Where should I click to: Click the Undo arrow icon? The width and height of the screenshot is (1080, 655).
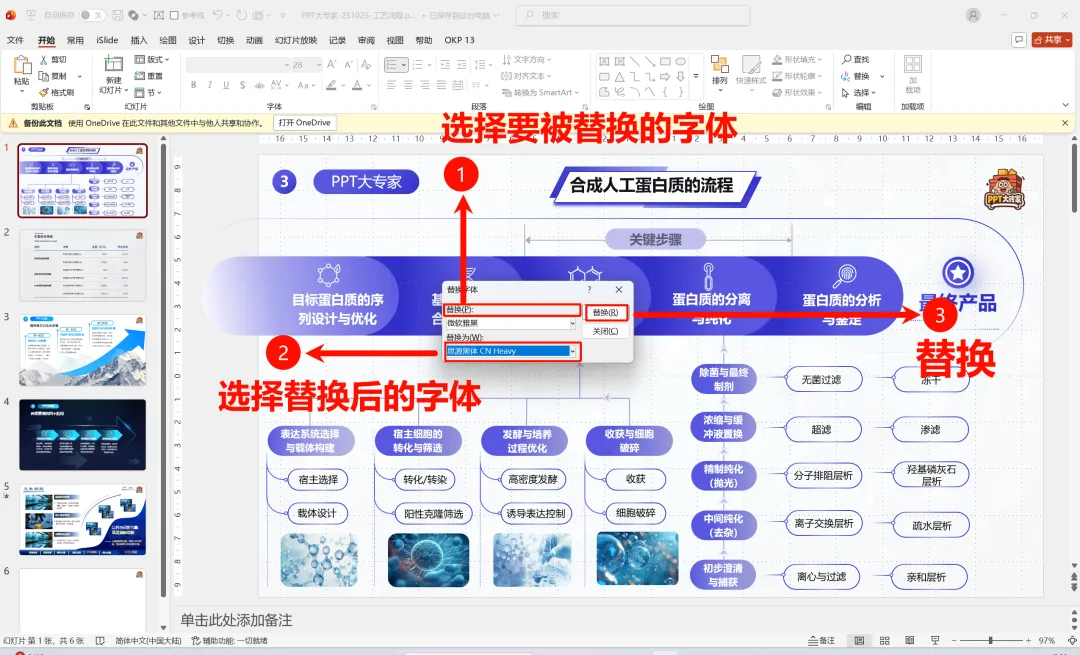coord(218,15)
